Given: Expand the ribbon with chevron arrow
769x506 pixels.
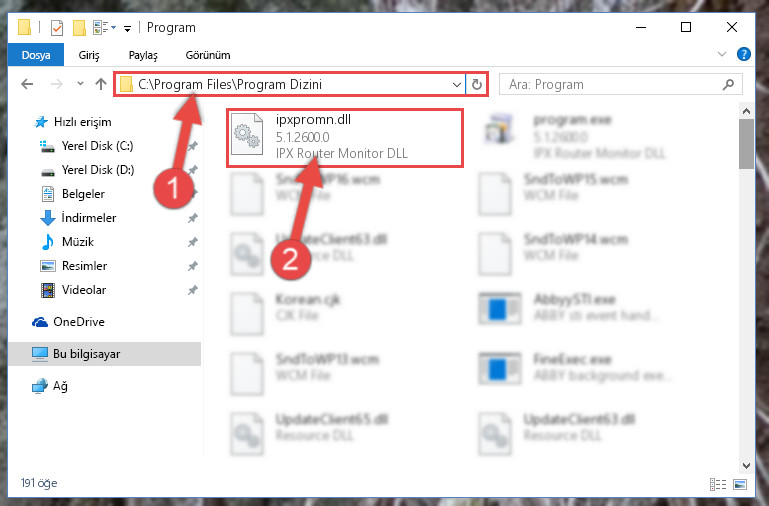Looking at the screenshot, I should (721, 54).
